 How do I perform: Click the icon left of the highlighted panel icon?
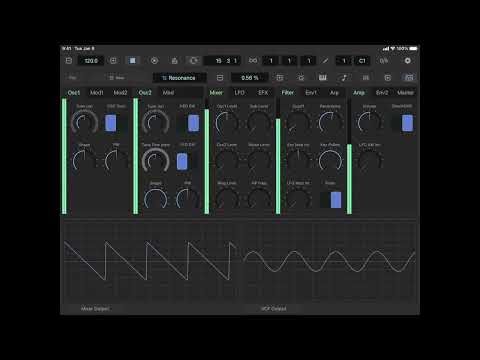tap(387, 78)
